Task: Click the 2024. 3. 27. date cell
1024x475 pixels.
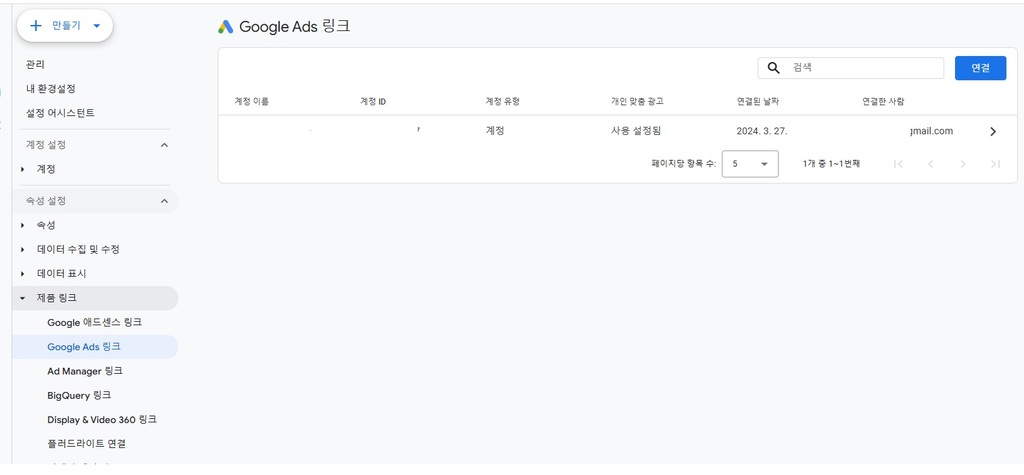Action: click(762, 131)
